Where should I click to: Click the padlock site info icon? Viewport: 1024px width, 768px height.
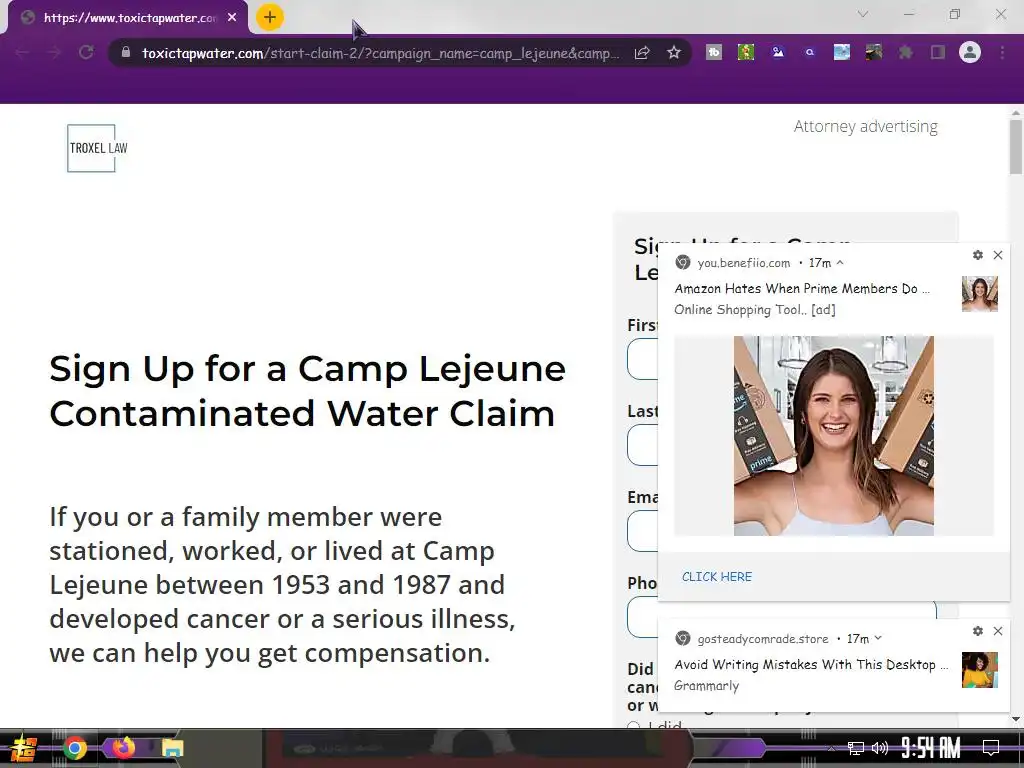point(126,52)
